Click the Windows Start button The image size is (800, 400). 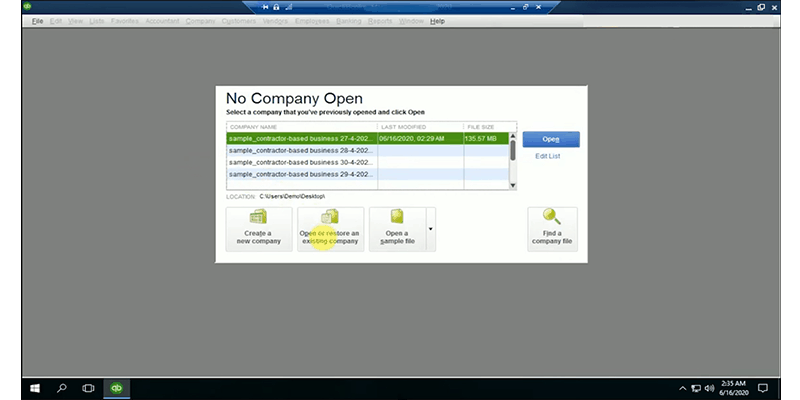point(35,388)
